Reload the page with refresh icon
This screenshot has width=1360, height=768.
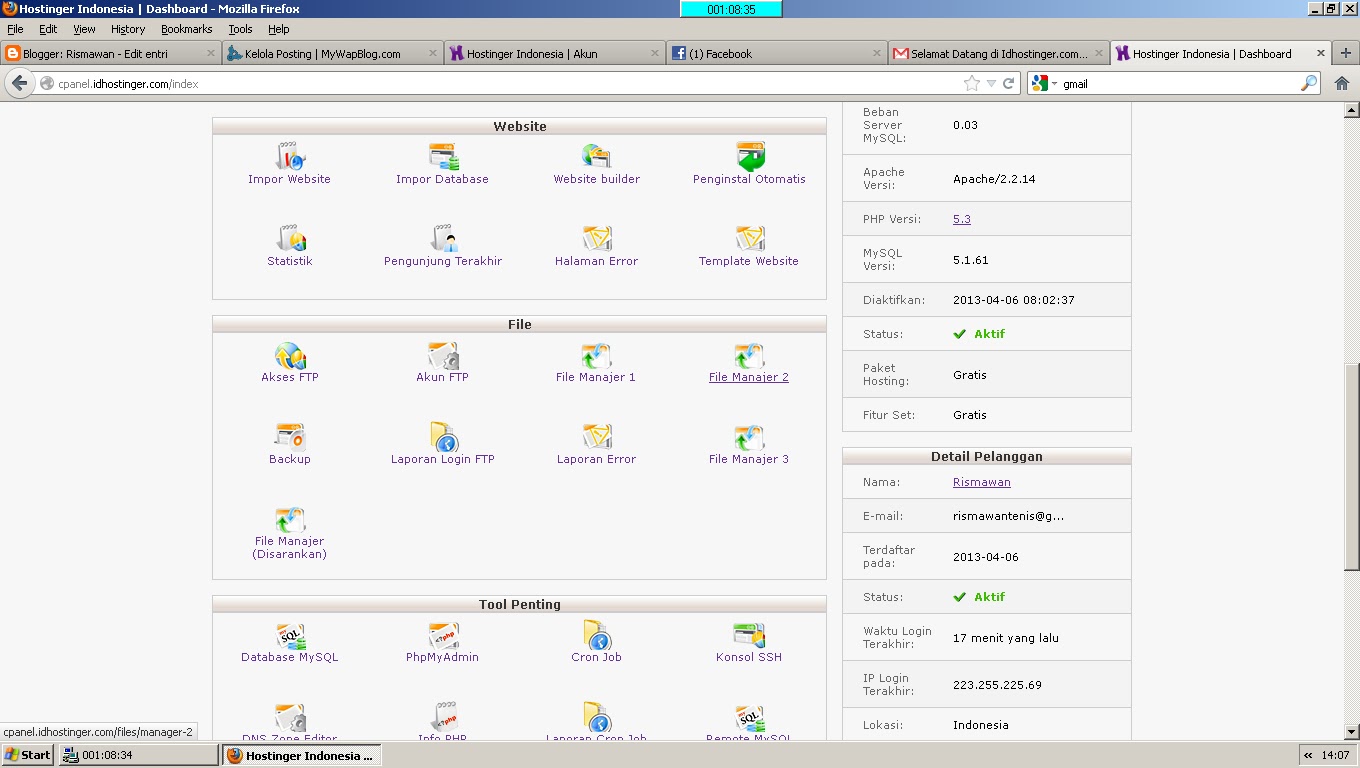pos(1009,84)
